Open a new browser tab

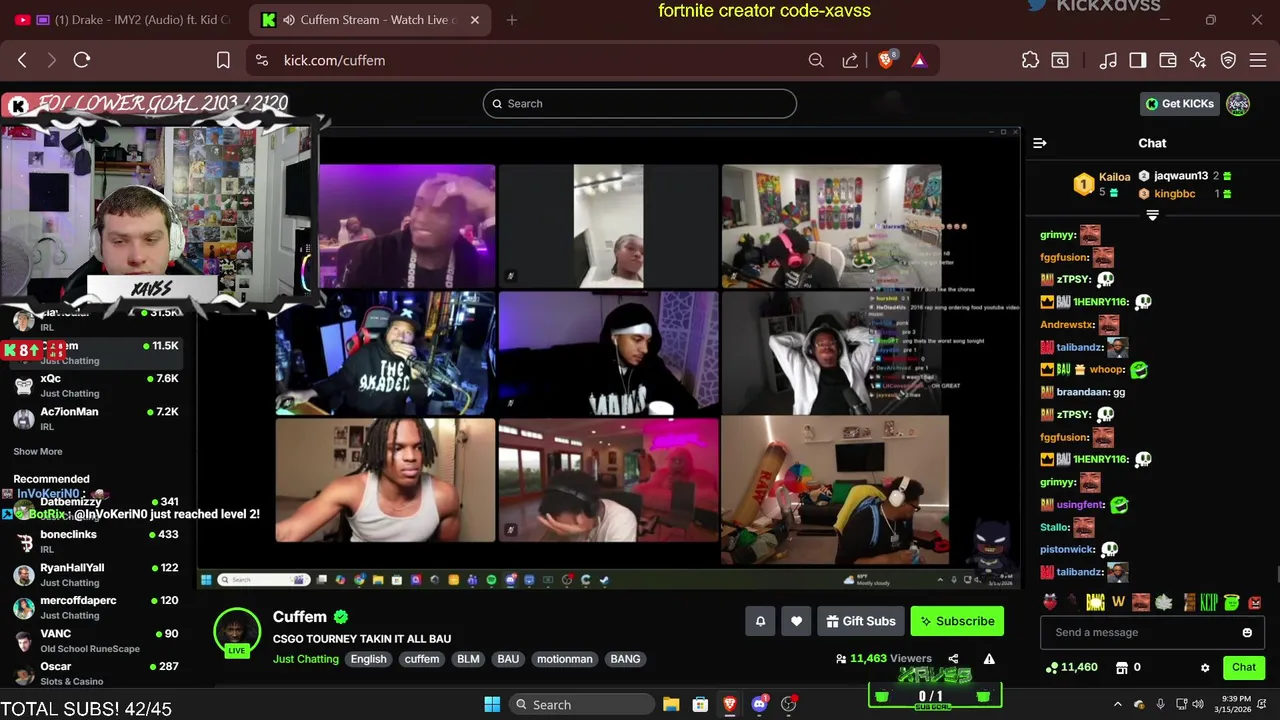coord(512,20)
